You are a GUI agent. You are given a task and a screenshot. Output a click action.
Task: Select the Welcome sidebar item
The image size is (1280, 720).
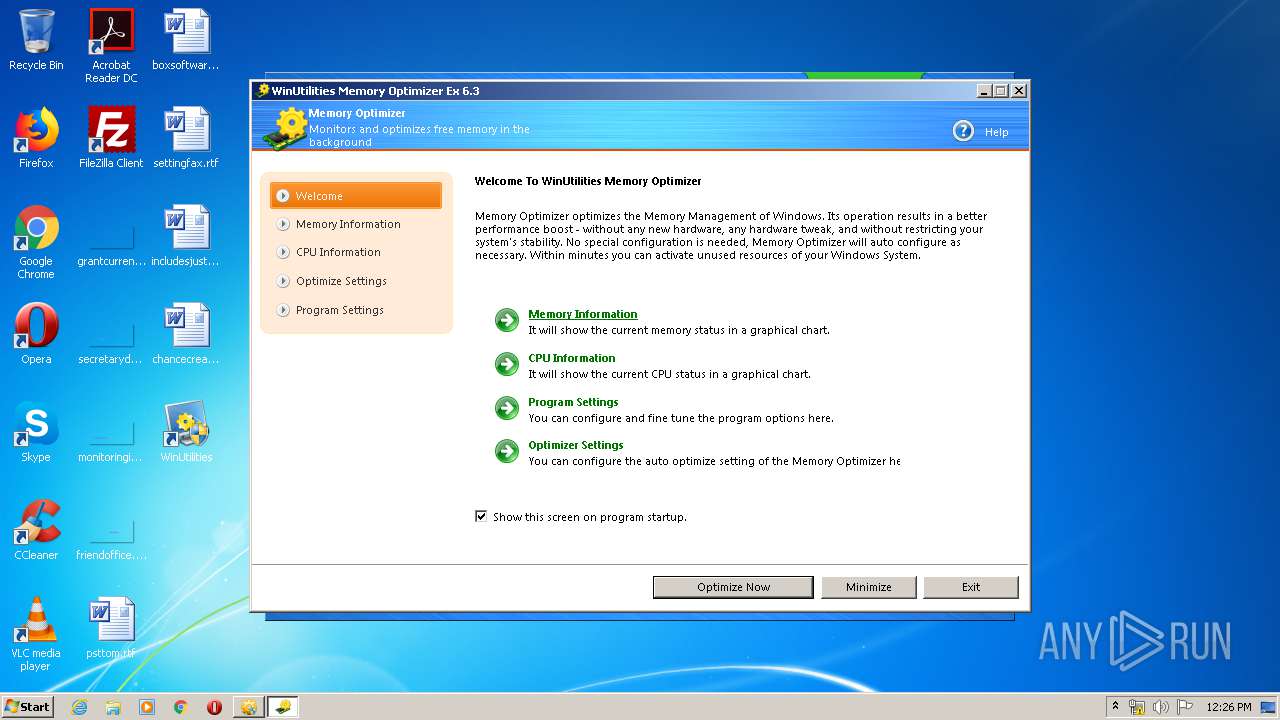[356, 196]
